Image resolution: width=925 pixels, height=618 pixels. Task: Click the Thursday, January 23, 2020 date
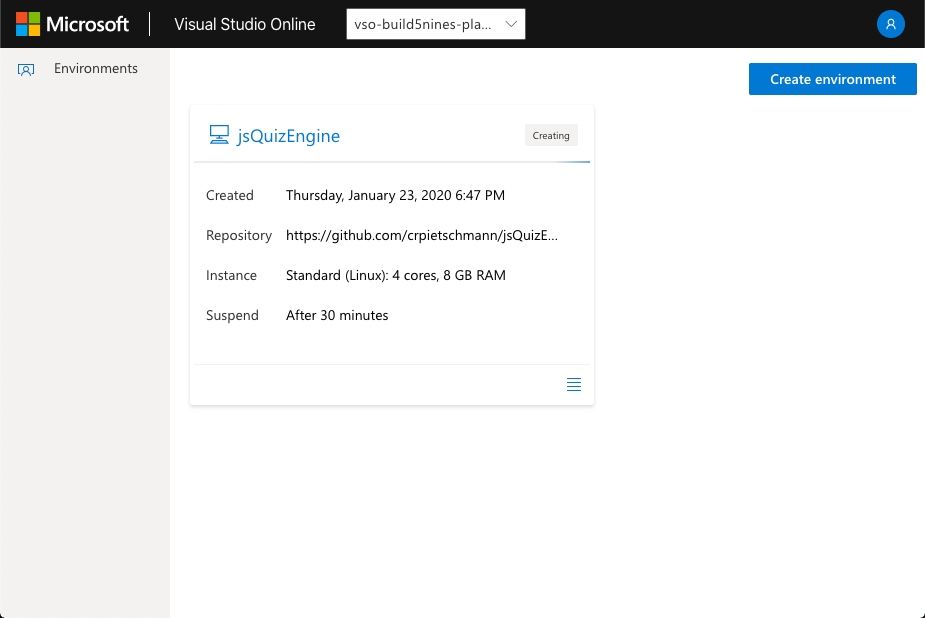[x=395, y=195]
